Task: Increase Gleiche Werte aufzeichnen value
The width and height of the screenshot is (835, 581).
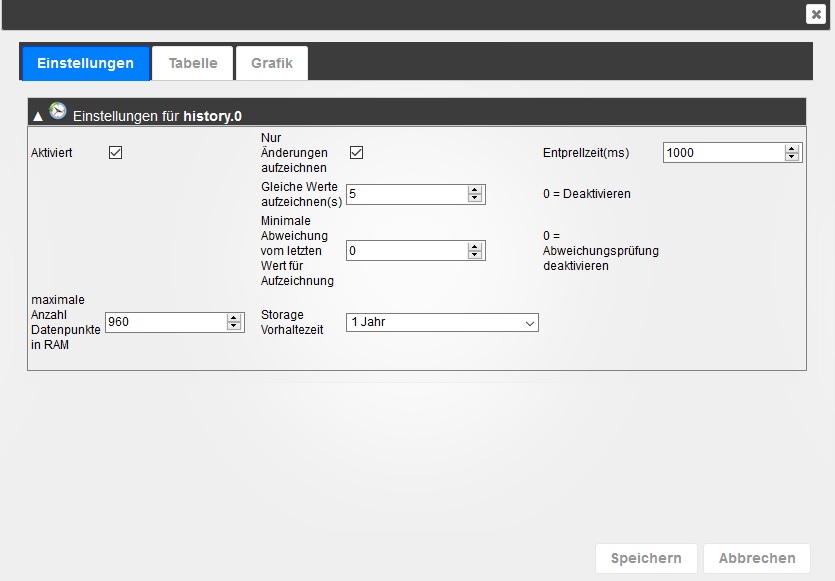Action: click(x=474, y=190)
